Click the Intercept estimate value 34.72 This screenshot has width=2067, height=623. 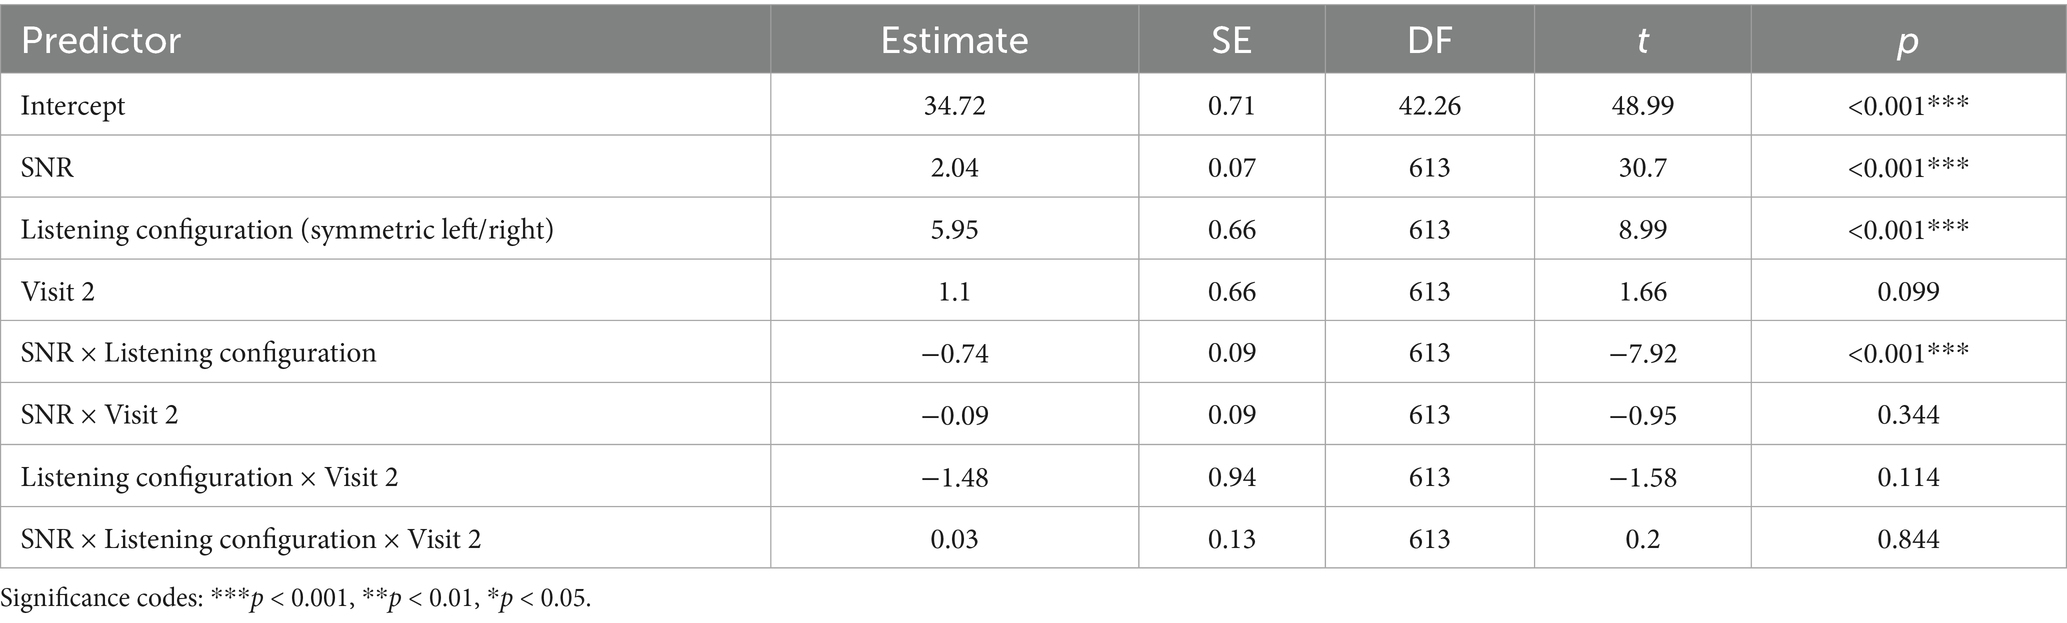tap(954, 105)
